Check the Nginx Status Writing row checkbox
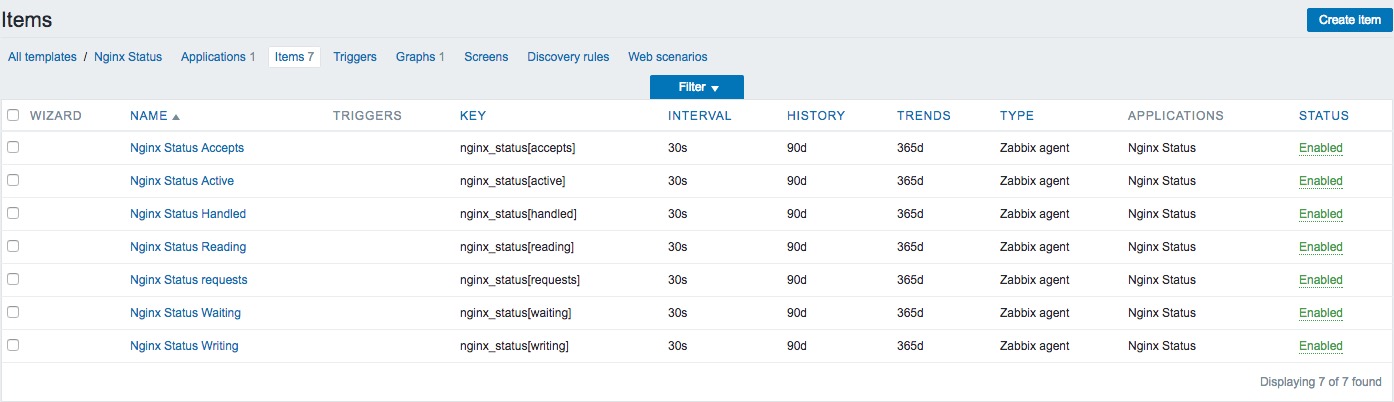Image resolution: width=1394 pixels, height=402 pixels. coord(14,345)
